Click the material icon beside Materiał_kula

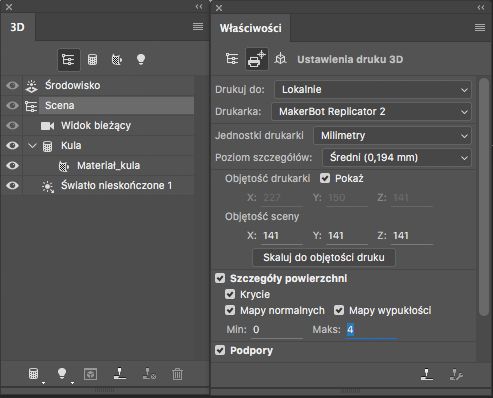point(64,166)
